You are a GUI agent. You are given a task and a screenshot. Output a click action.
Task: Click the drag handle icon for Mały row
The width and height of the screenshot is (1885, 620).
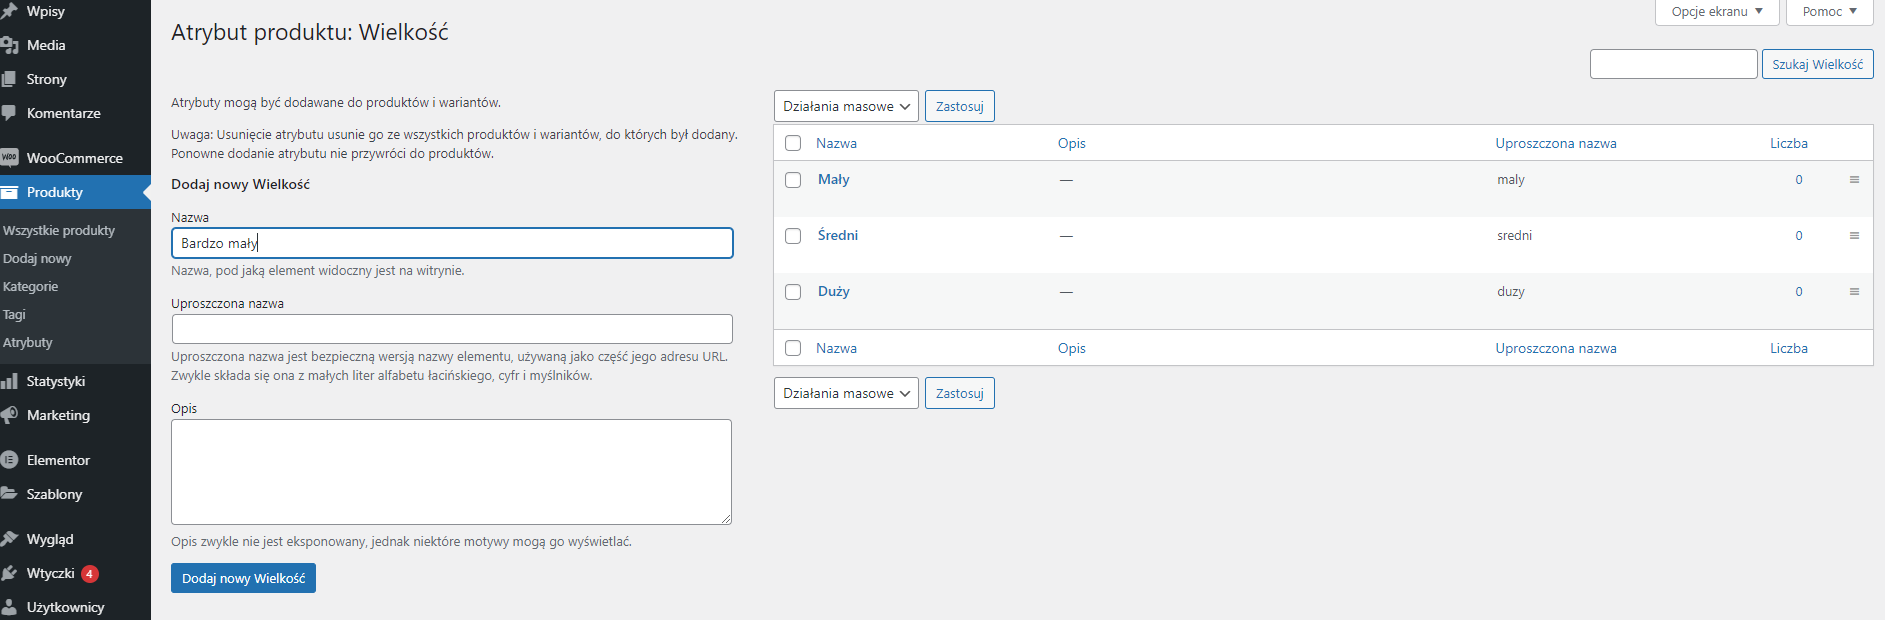coord(1854,180)
